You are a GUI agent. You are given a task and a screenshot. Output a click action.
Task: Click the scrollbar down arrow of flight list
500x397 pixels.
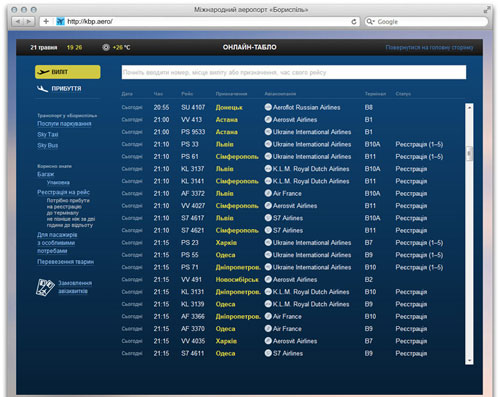(469, 361)
